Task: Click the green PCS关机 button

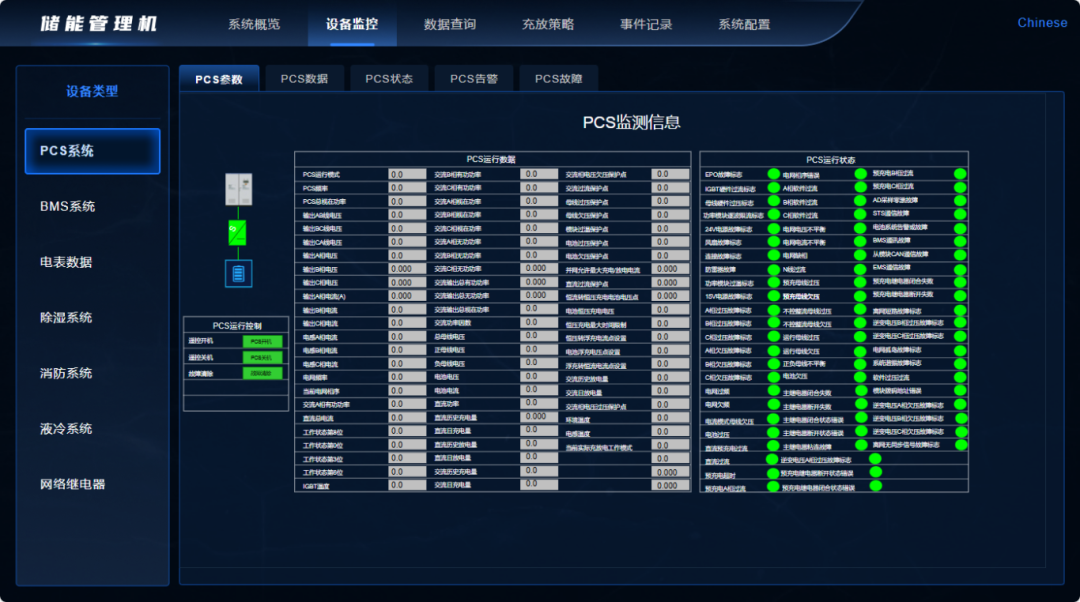Action: (x=262, y=357)
